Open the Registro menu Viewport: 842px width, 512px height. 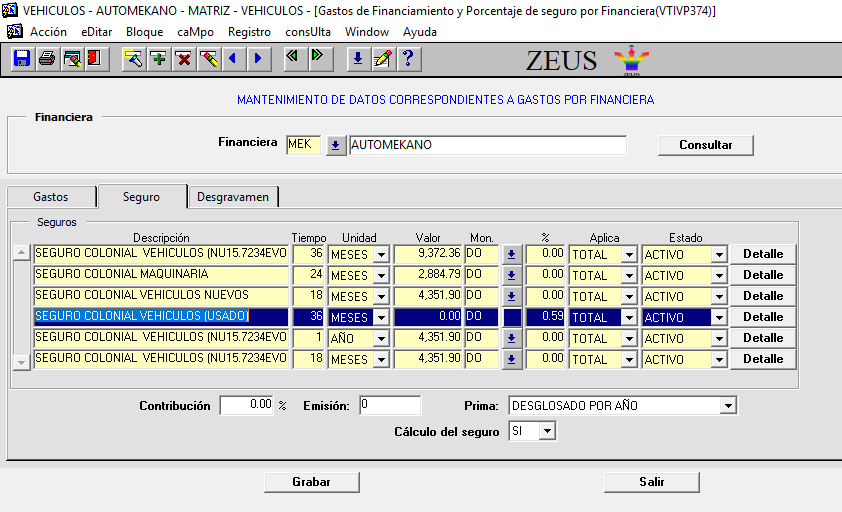click(x=249, y=32)
